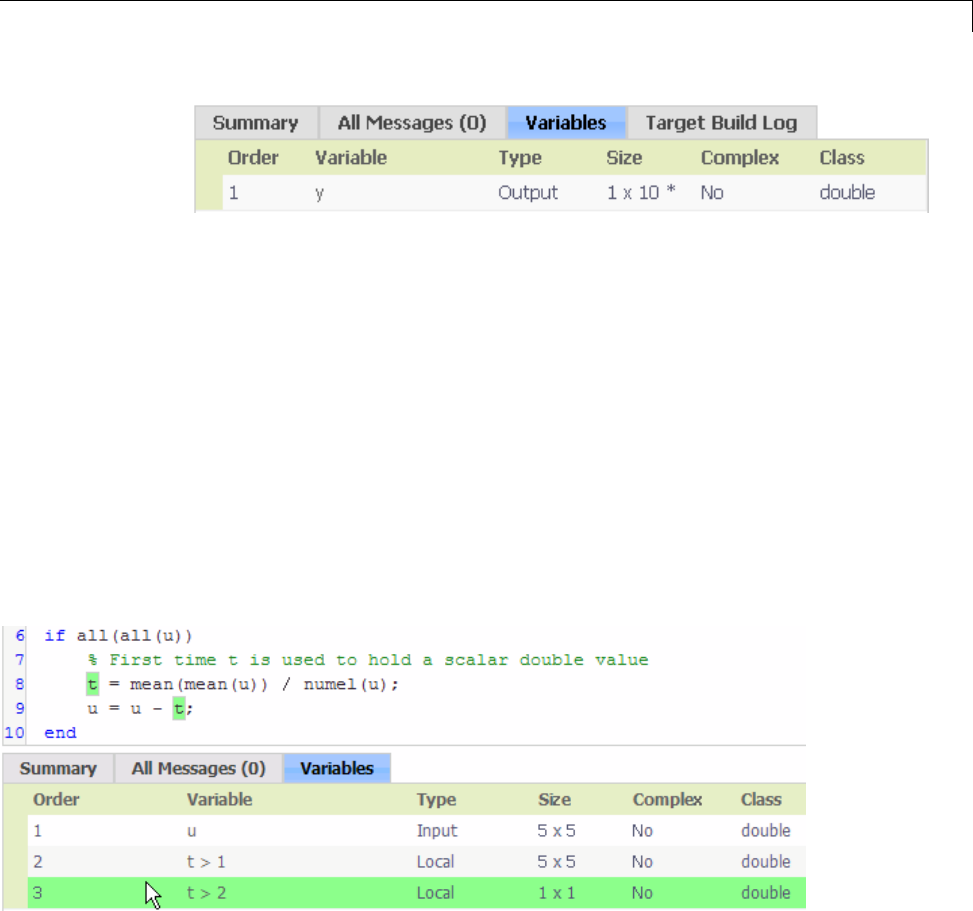This screenshot has width=973, height=911.
Task: Sort by Variable column in upper table
Action: tap(351, 158)
